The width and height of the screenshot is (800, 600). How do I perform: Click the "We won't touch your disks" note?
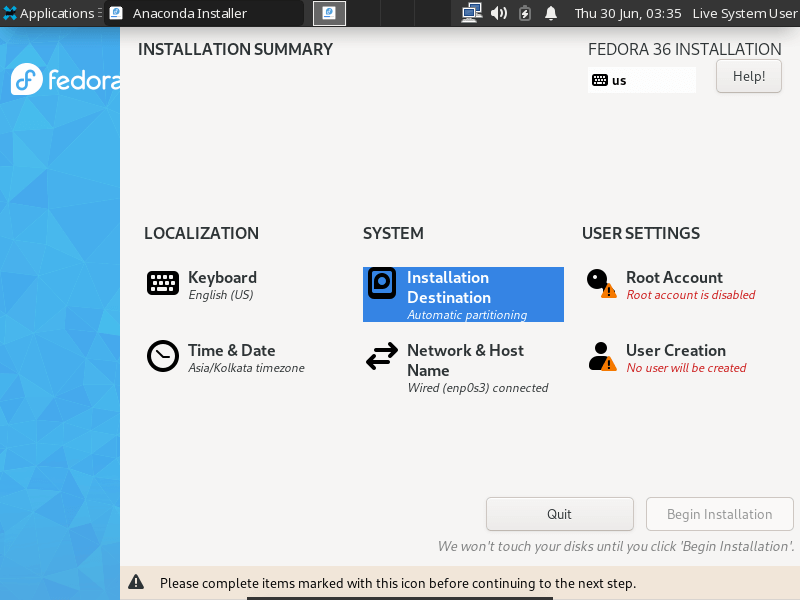616,546
